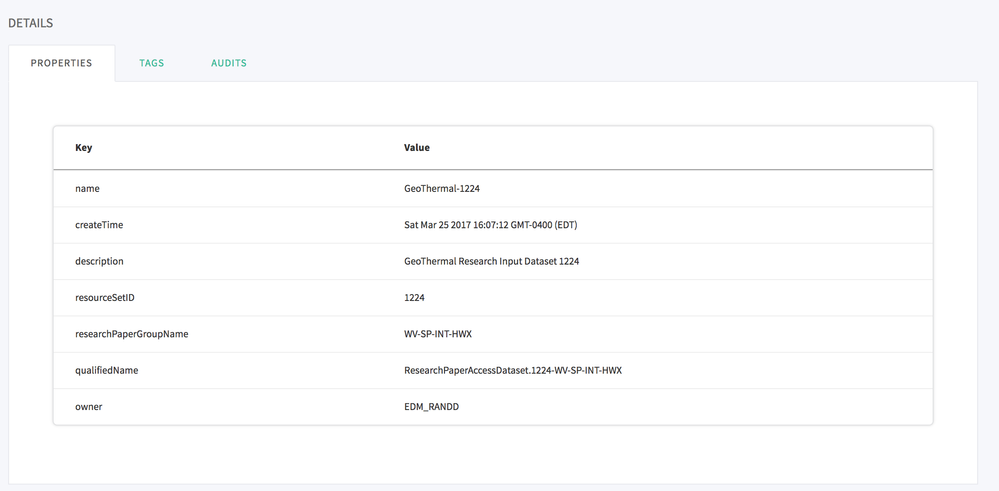The height and width of the screenshot is (491, 999).
Task: Click the DETAILS section heading
Action: tap(31, 22)
